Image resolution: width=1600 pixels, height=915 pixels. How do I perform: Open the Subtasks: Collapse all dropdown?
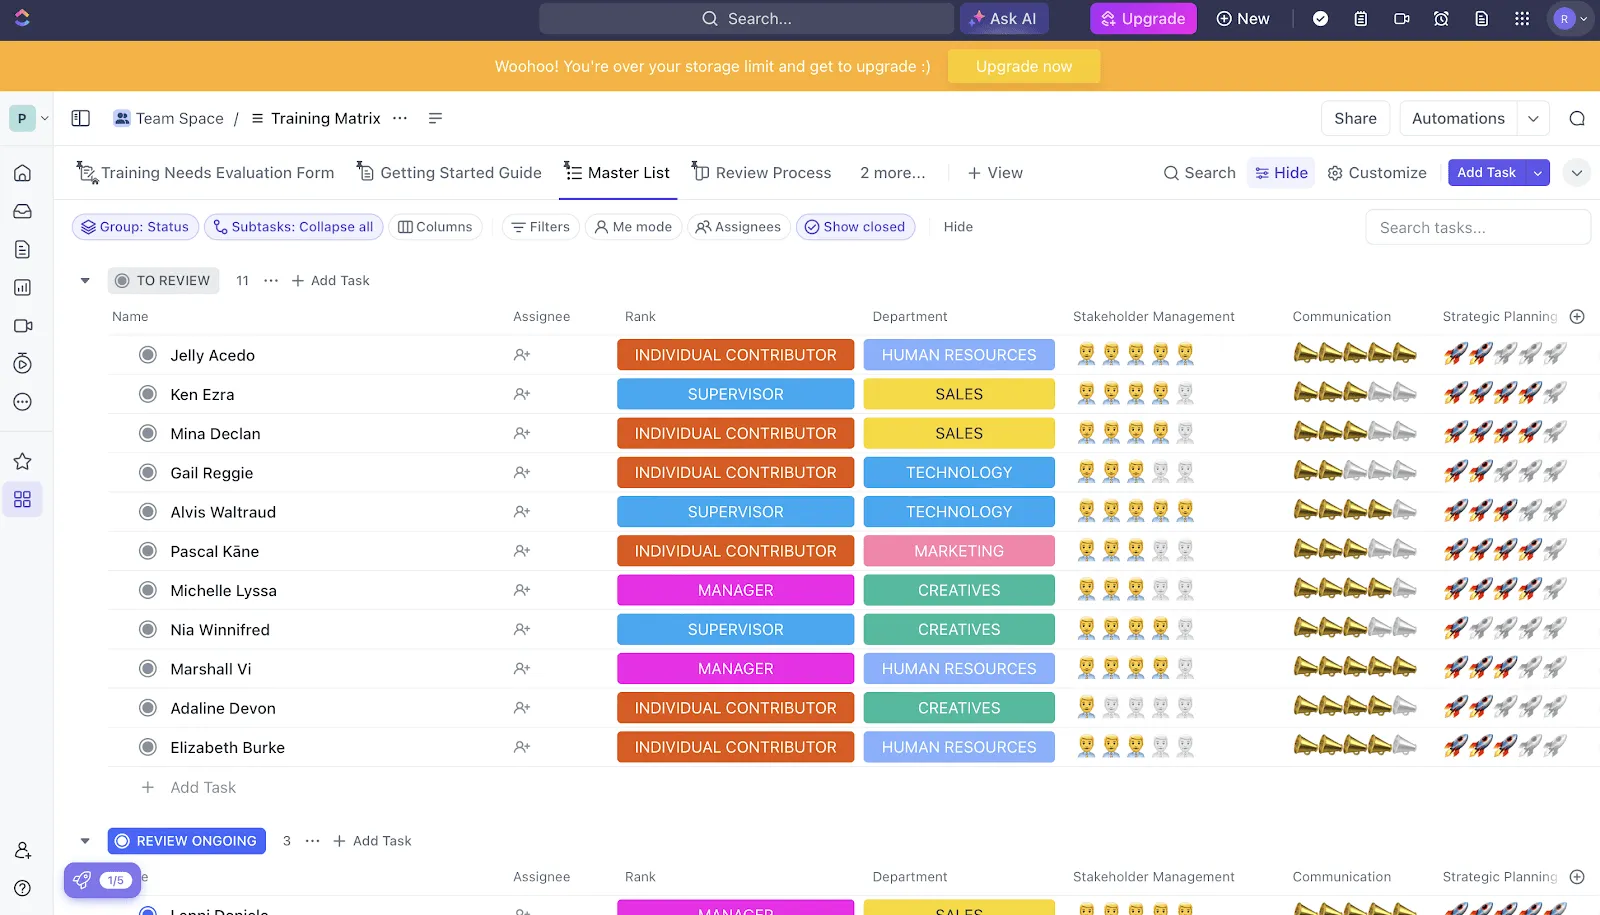293,227
